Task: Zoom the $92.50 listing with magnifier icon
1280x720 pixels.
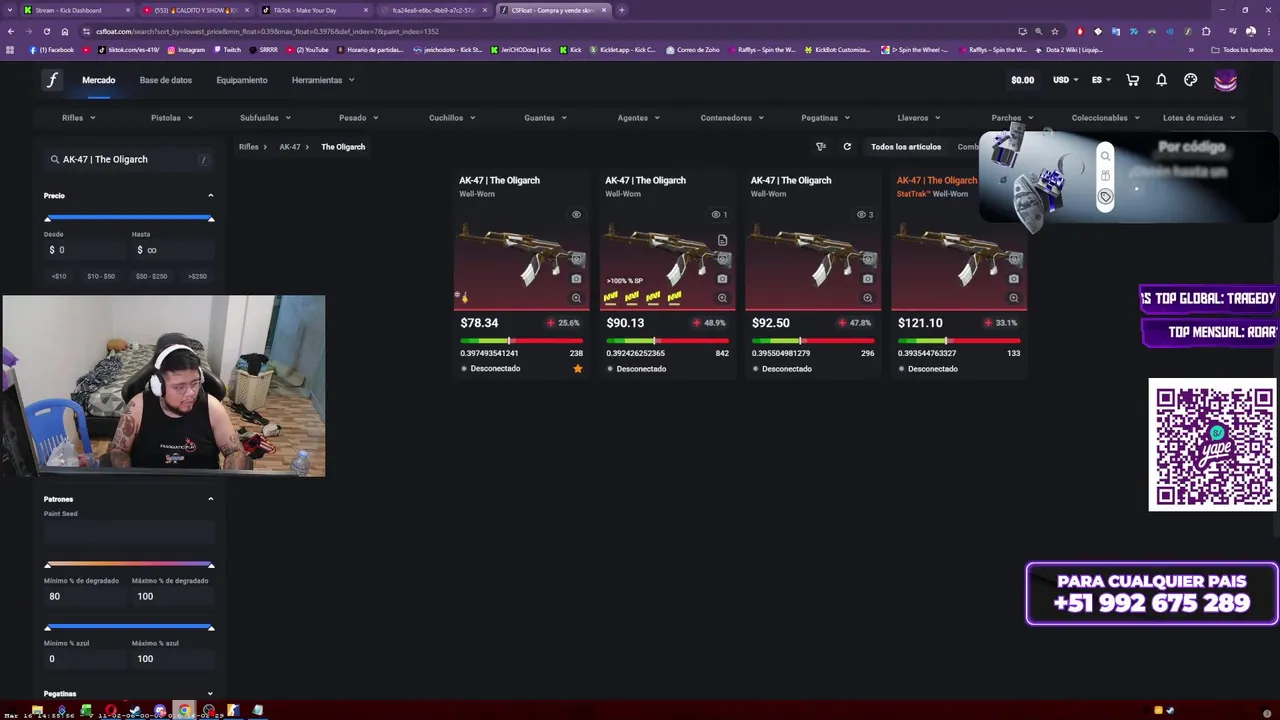Action: point(867,298)
